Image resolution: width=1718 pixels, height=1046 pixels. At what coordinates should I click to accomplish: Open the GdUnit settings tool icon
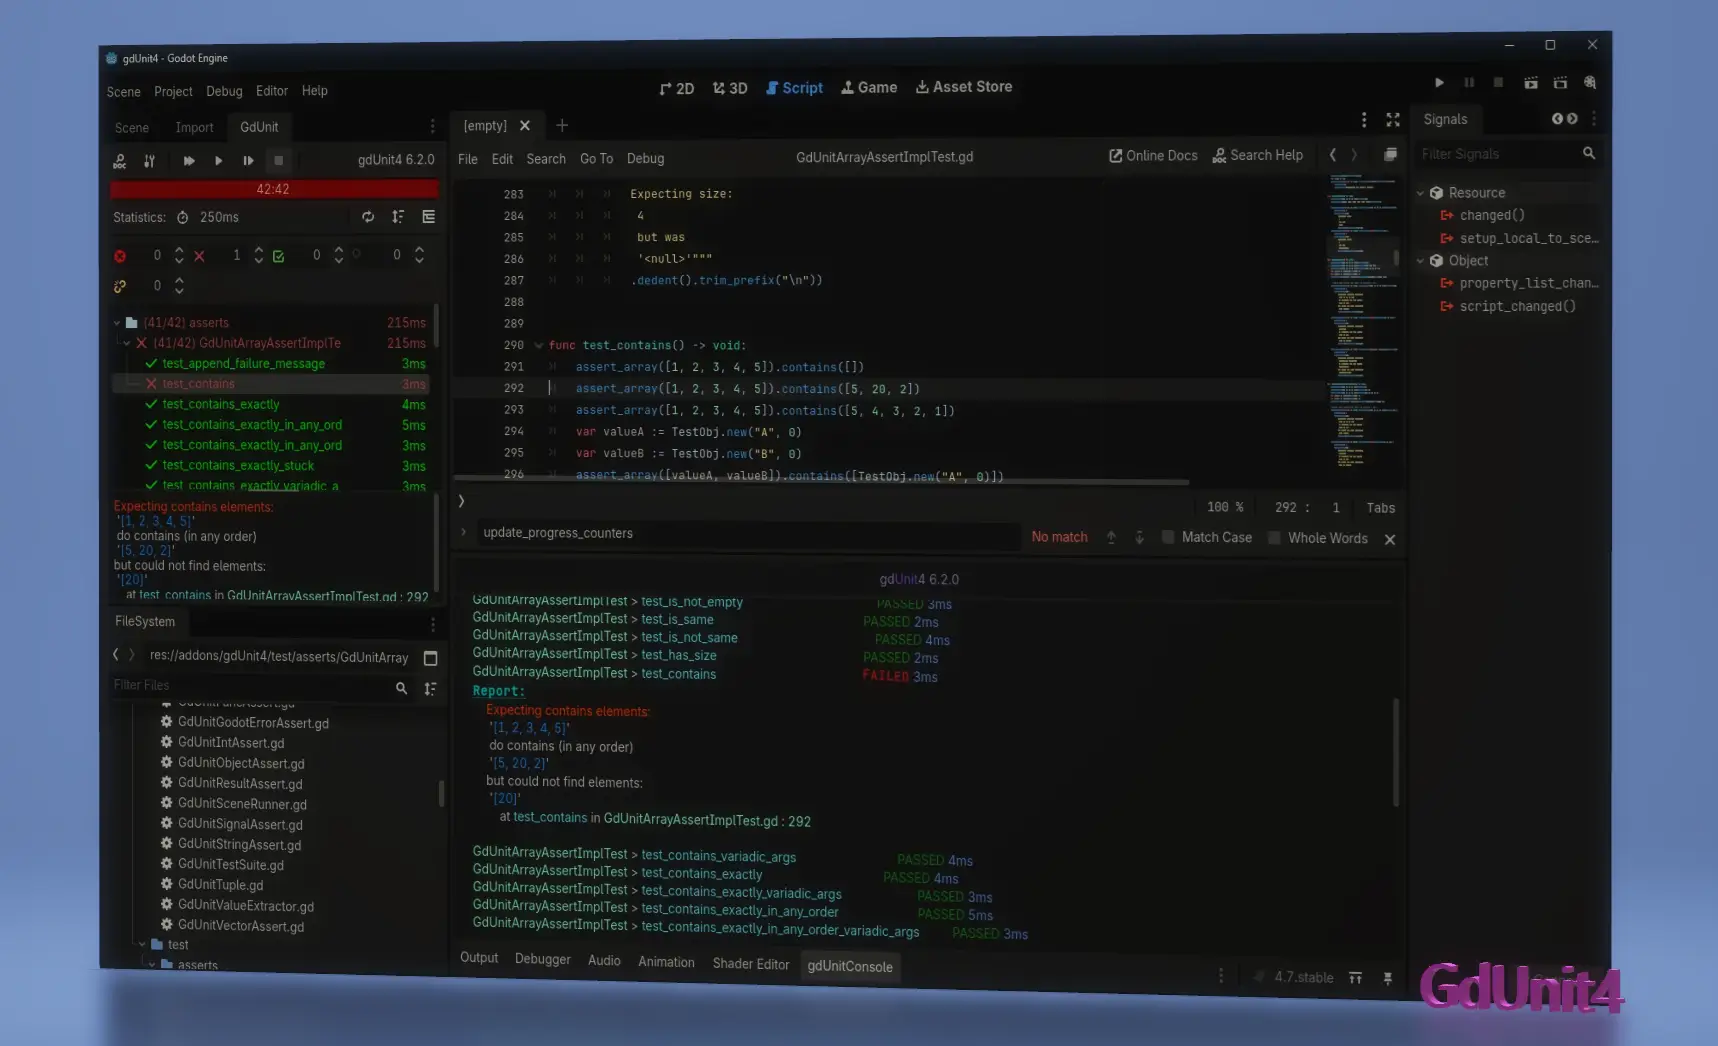click(x=149, y=161)
